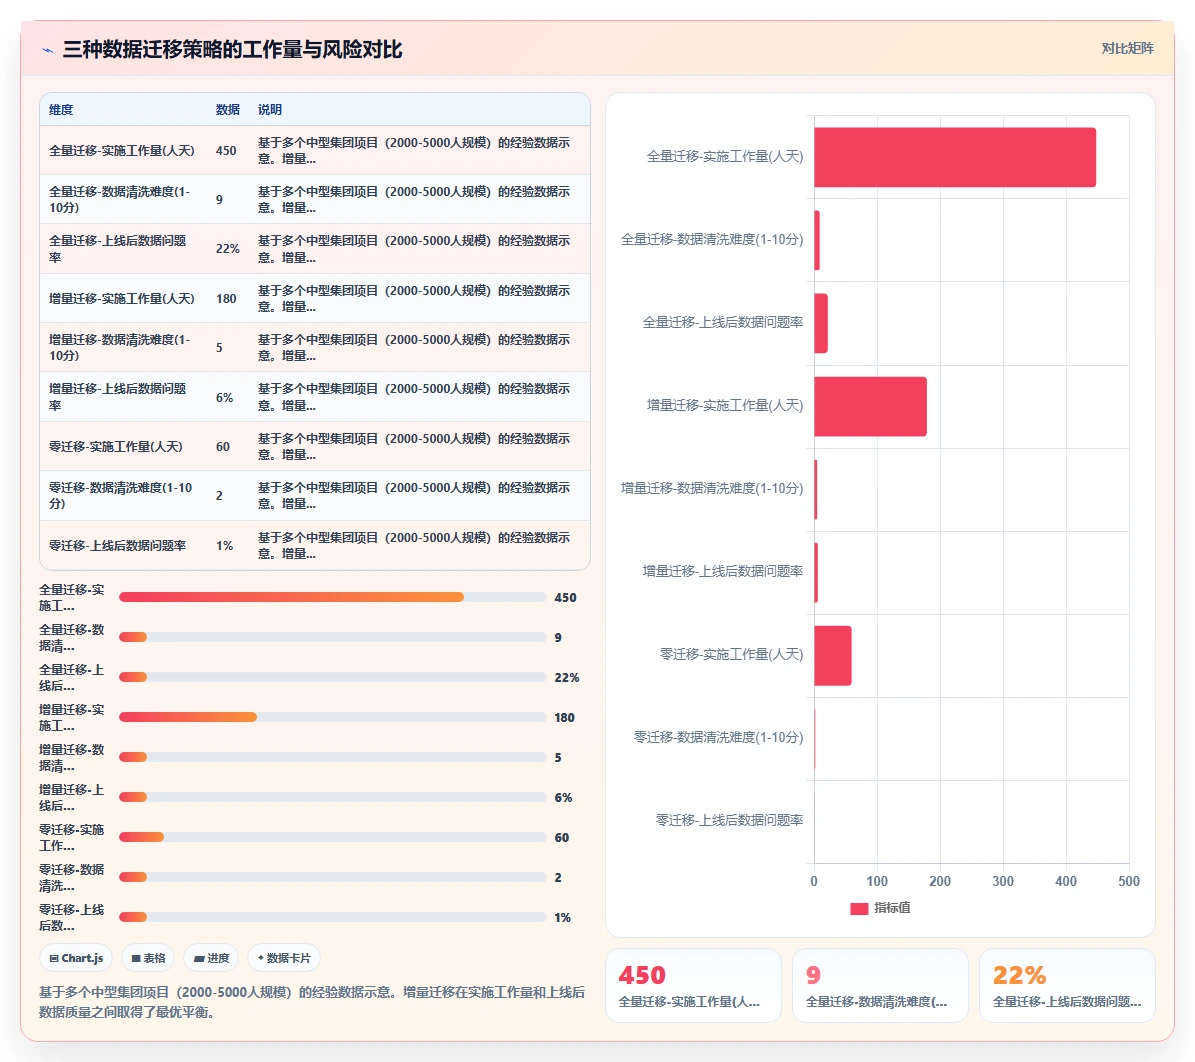Click the 增量迁移-上线后 6% progress bar

332,797
